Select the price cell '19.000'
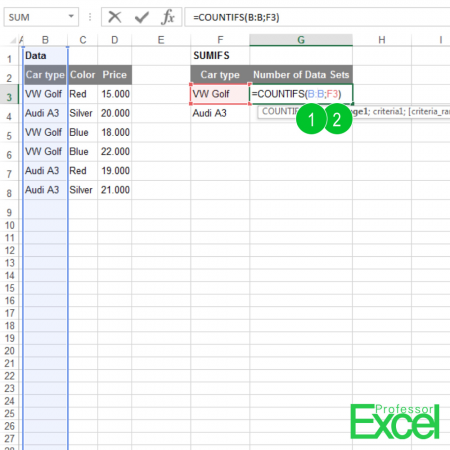The width and height of the screenshot is (450, 450). coord(115,171)
